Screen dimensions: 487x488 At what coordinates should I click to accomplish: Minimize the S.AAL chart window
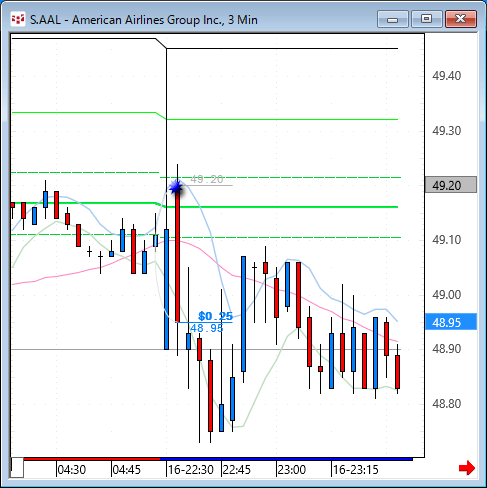[393, 19]
